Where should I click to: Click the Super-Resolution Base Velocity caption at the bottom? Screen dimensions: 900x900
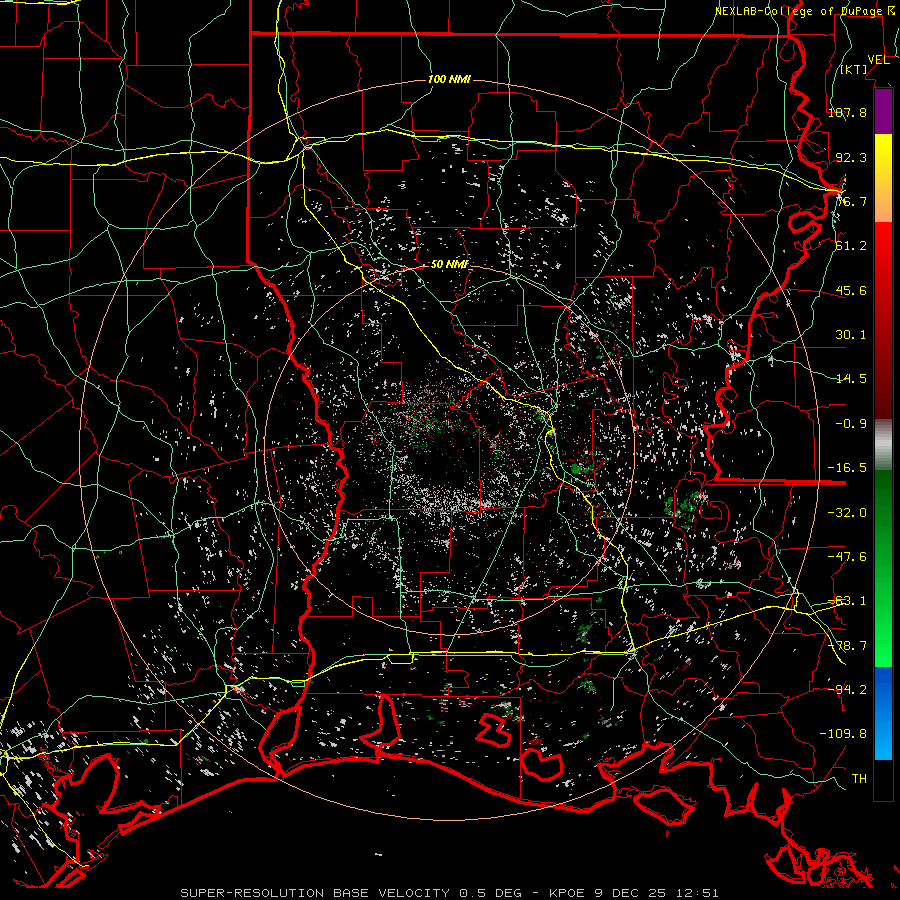click(449, 893)
